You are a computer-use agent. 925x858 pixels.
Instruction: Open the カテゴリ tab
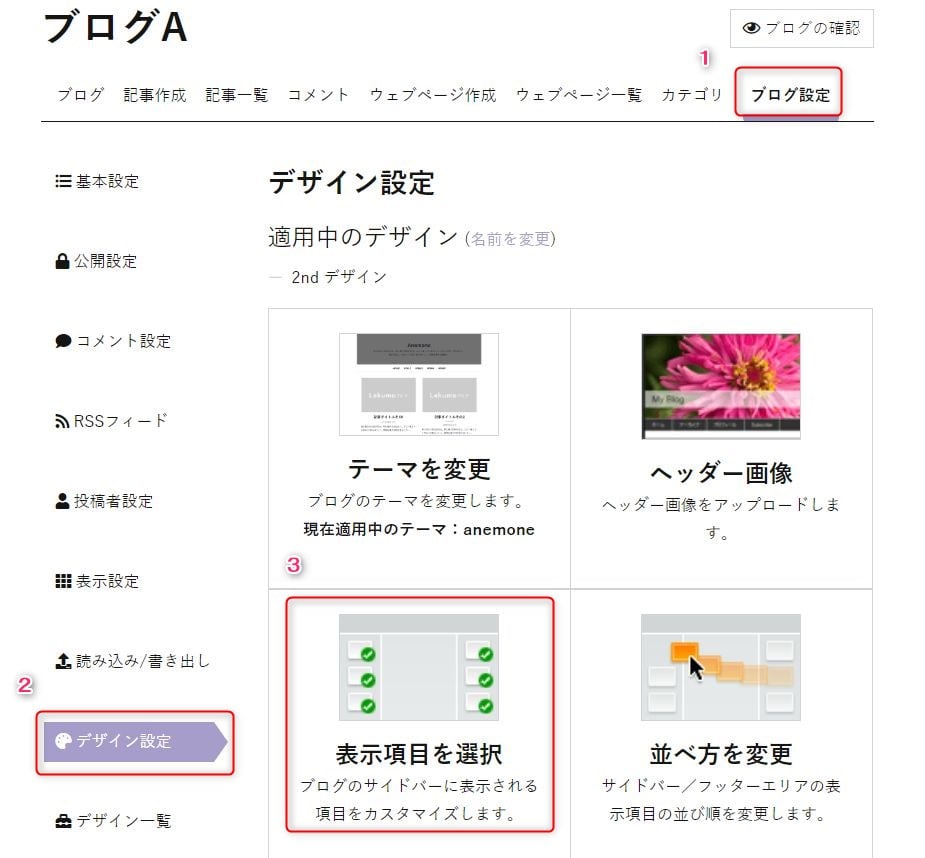pyautogui.click(x=692, y=94)
